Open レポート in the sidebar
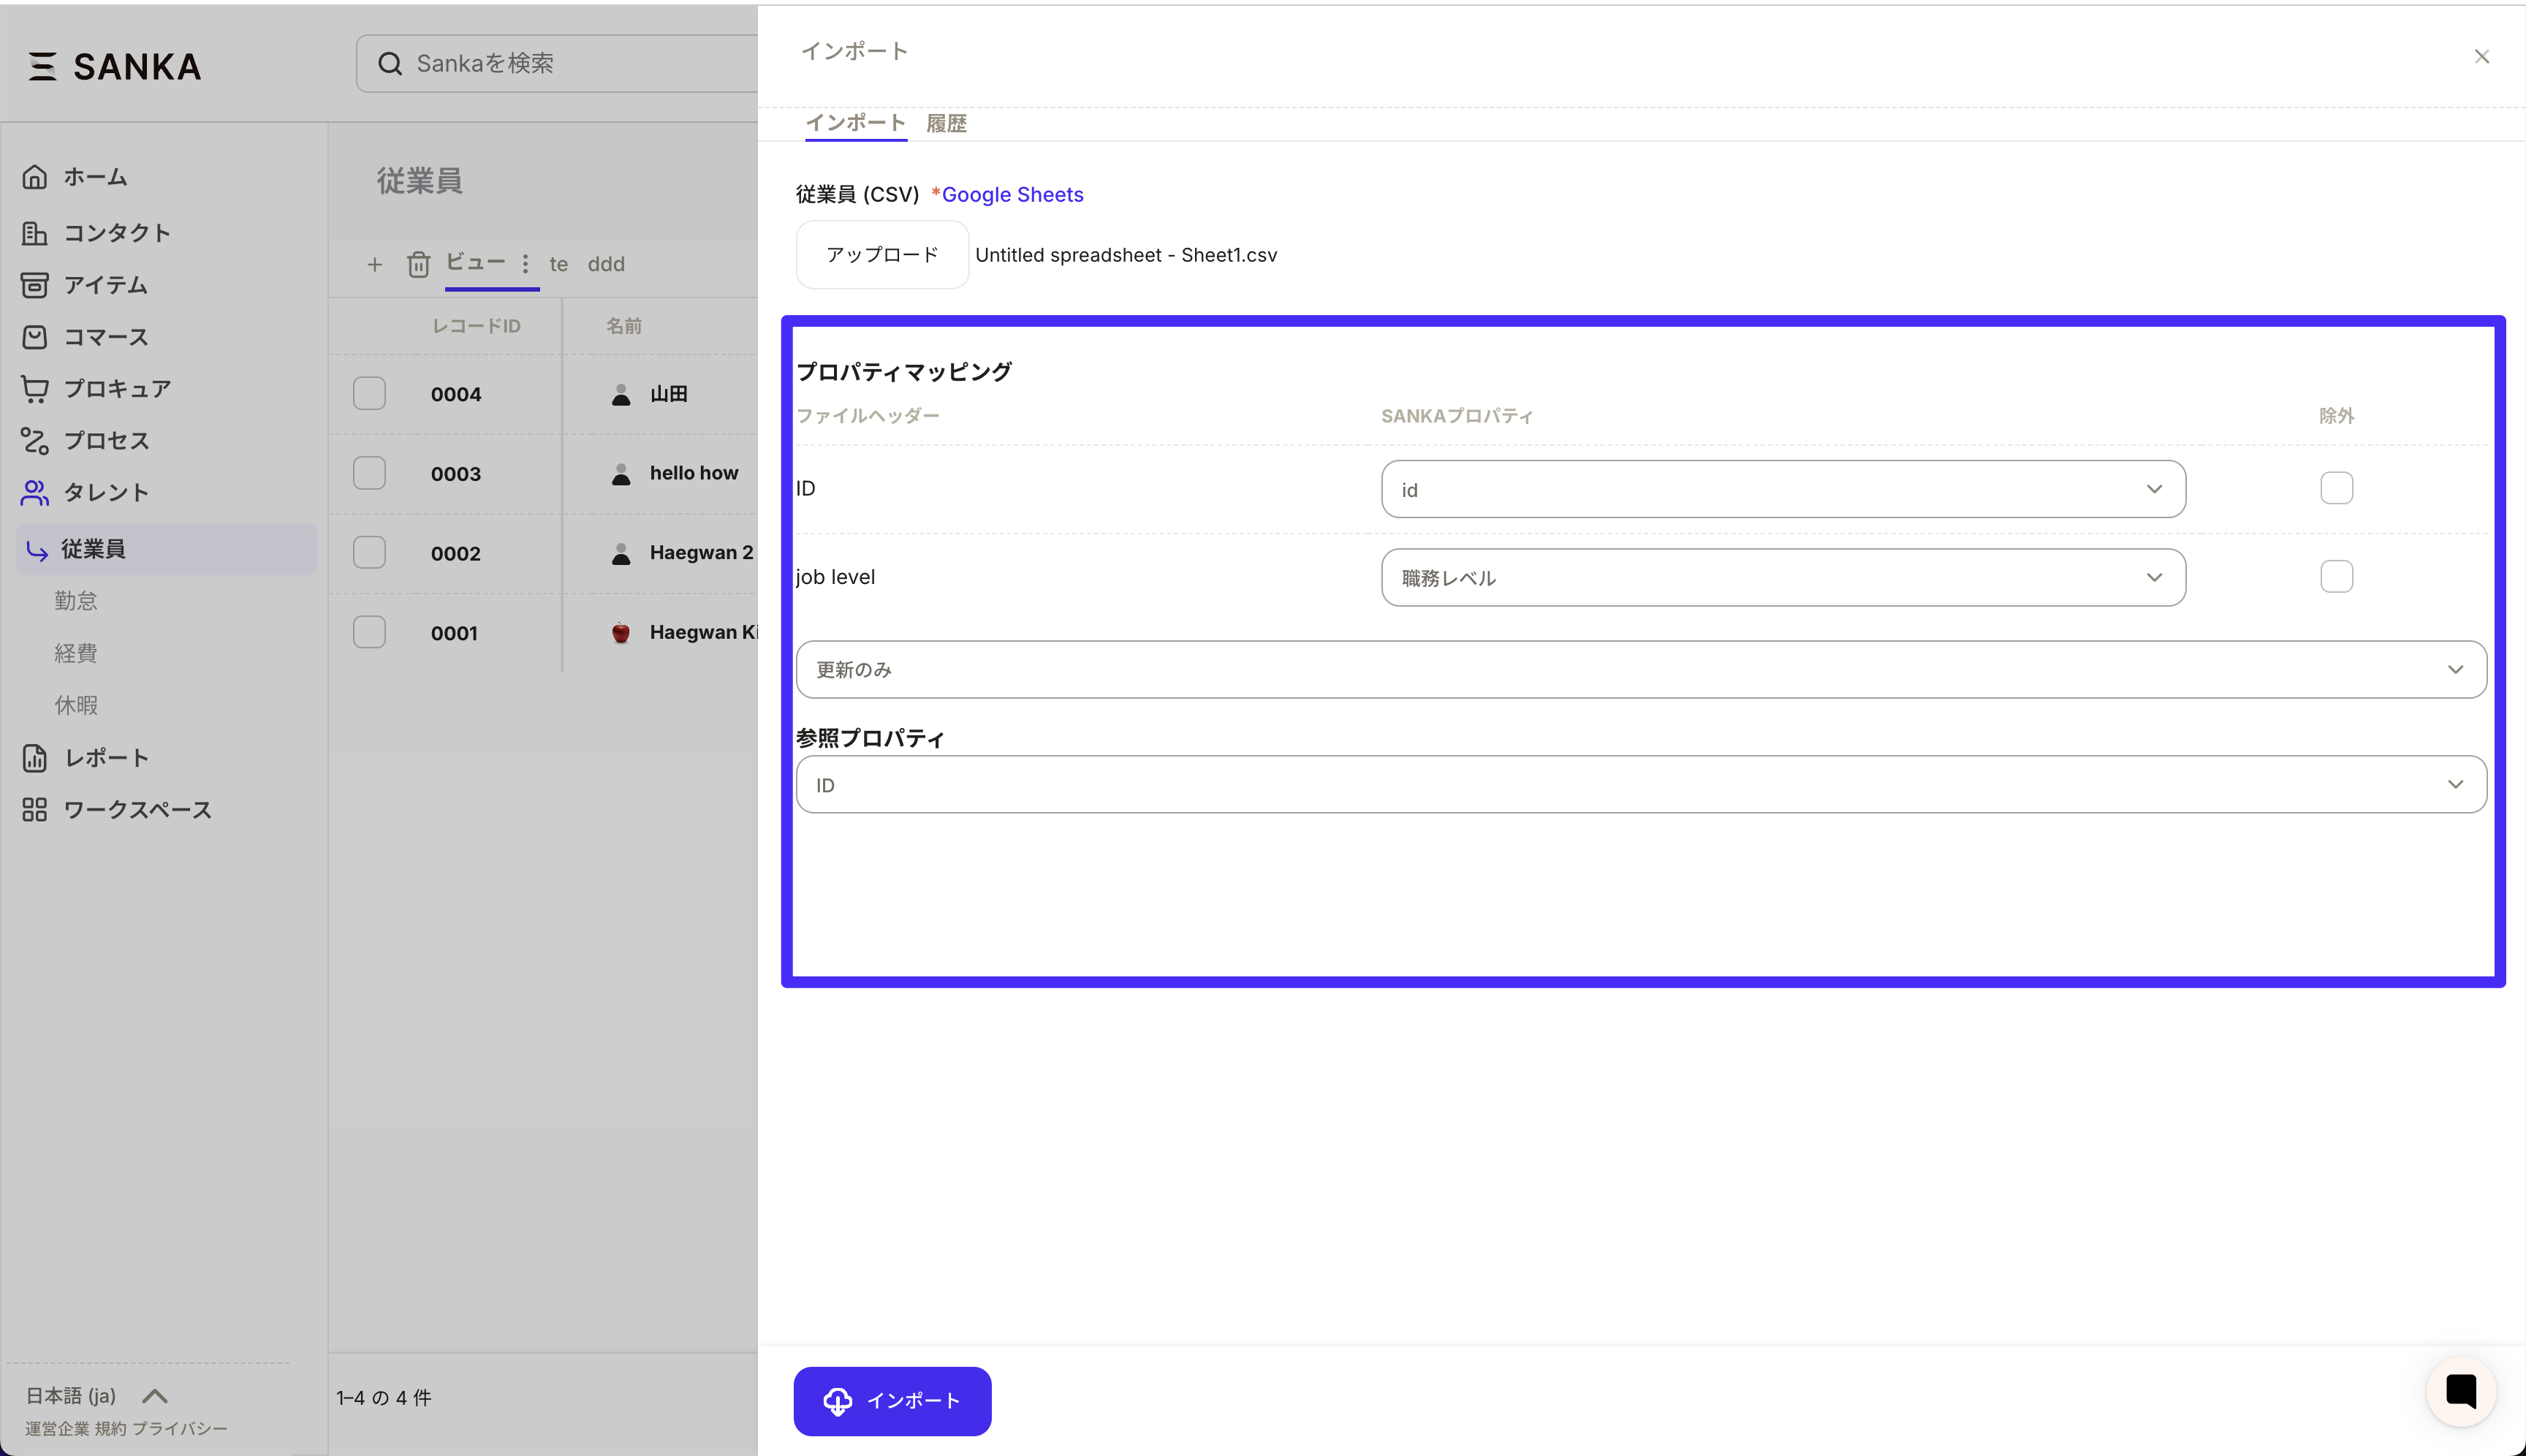2526x1456 pixels. [x=106, y=758]
